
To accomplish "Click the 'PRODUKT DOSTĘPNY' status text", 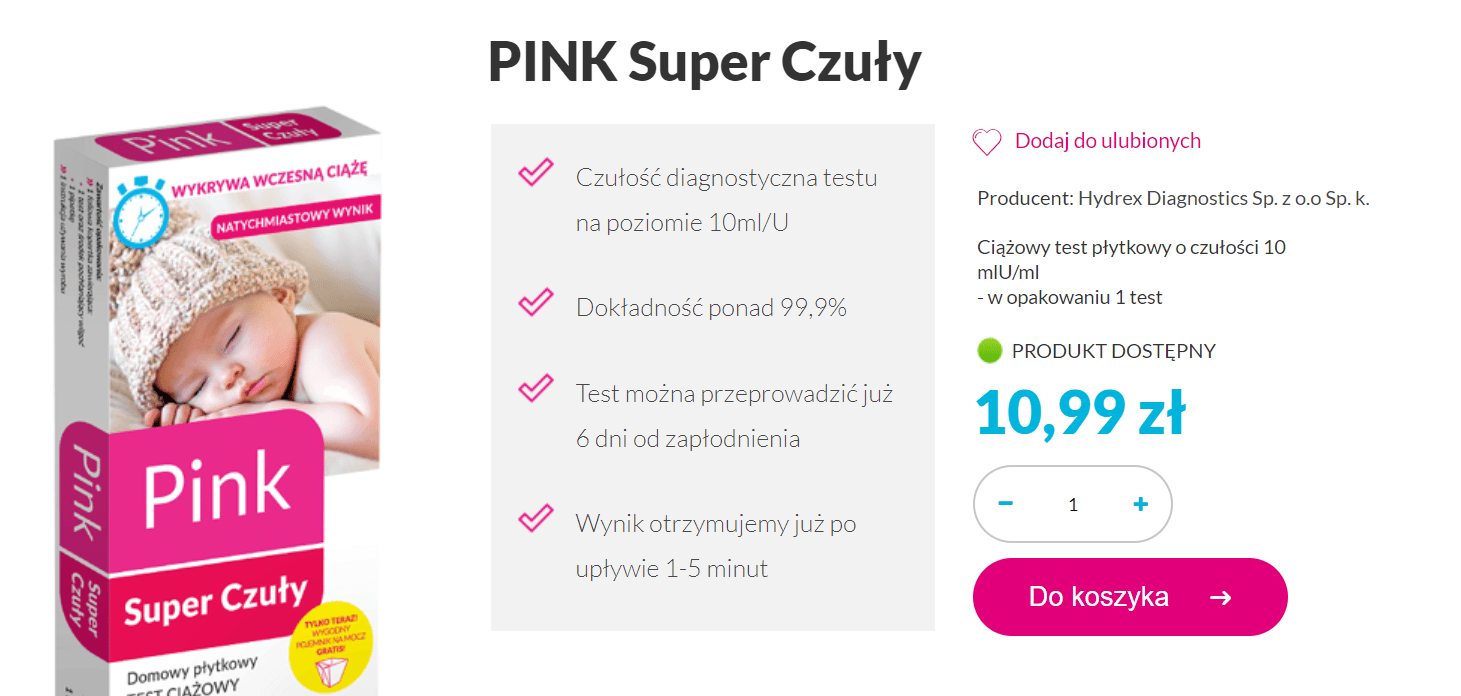I will point(1114,351).
